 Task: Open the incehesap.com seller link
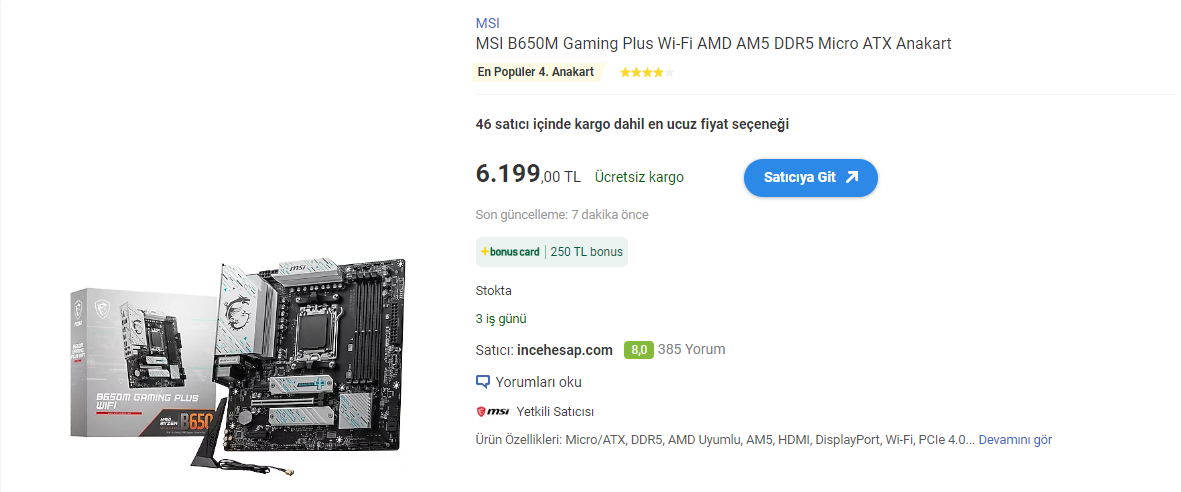pos(565,350)
